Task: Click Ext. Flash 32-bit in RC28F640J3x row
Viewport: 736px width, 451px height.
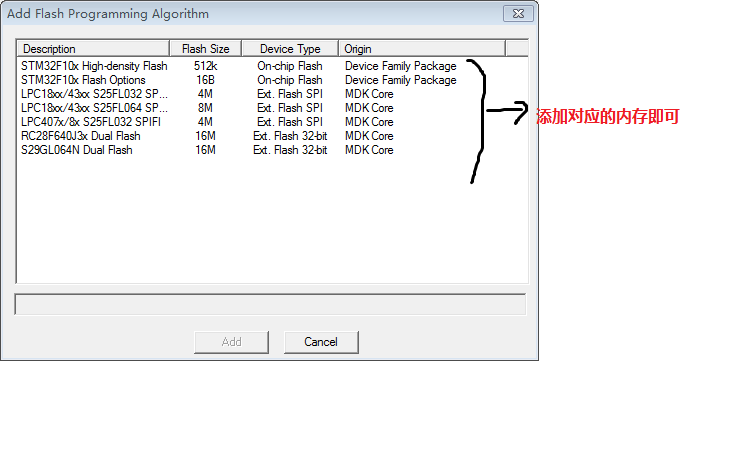Action: click(290, 136)
